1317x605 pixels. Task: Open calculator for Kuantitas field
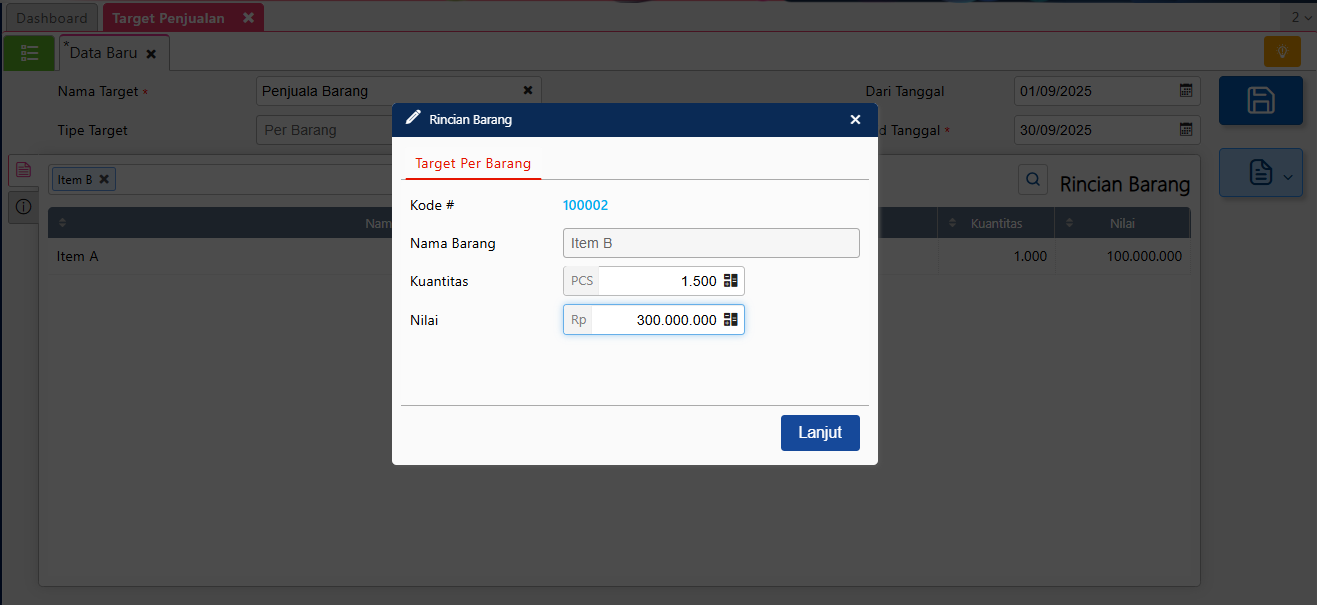coord(730,281)
